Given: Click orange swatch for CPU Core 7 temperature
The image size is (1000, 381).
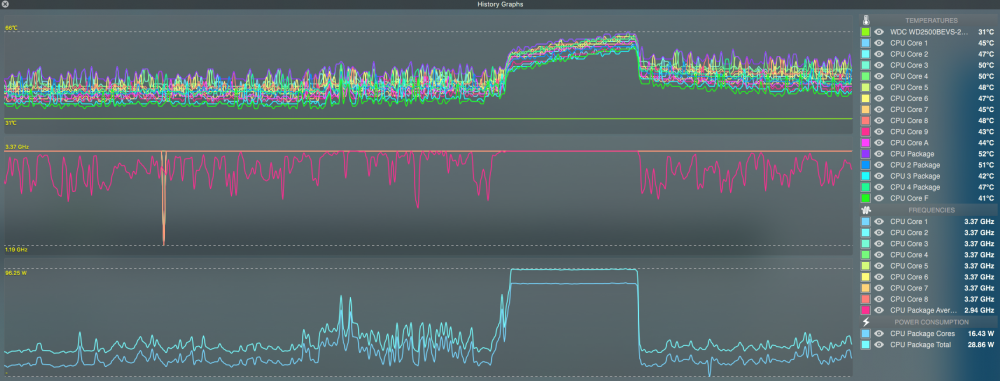Looking at the screenshot, I should pos(865,109).
